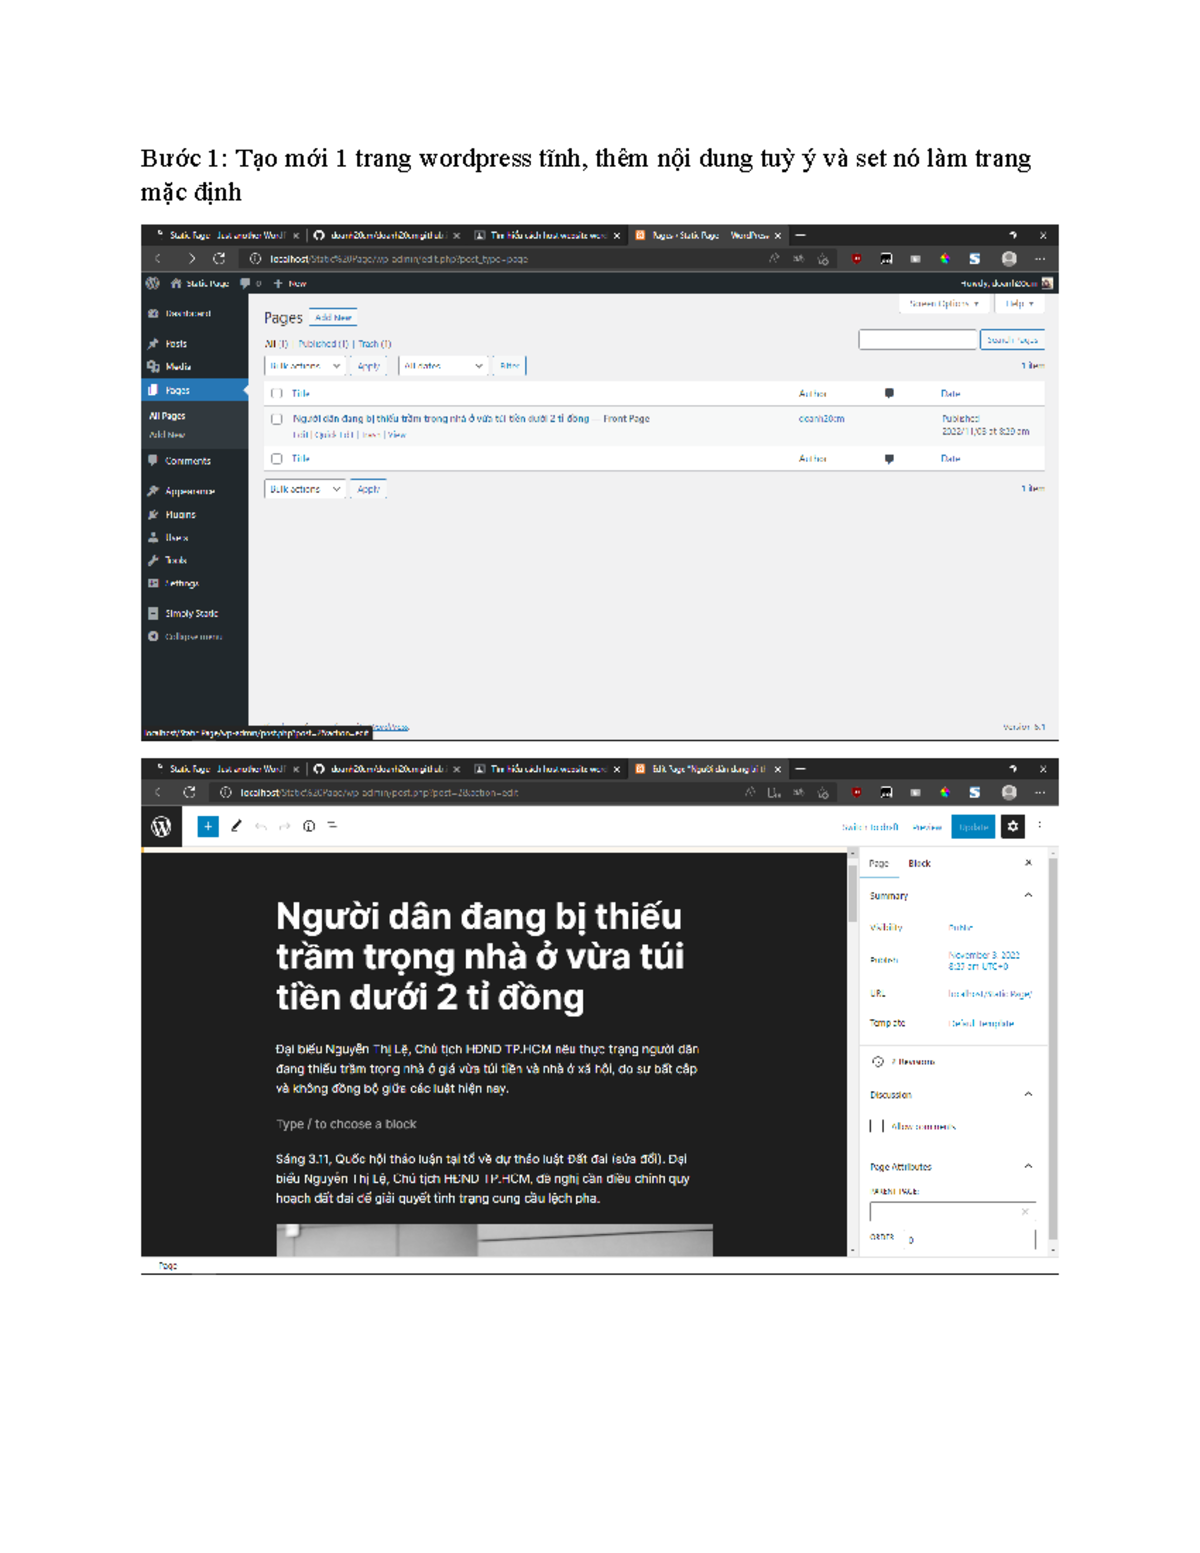Image resolution: width=1200 pixels, height=1553 pixels.
Task: Click the Preview link in editor
Action: (x=927, y=827)
